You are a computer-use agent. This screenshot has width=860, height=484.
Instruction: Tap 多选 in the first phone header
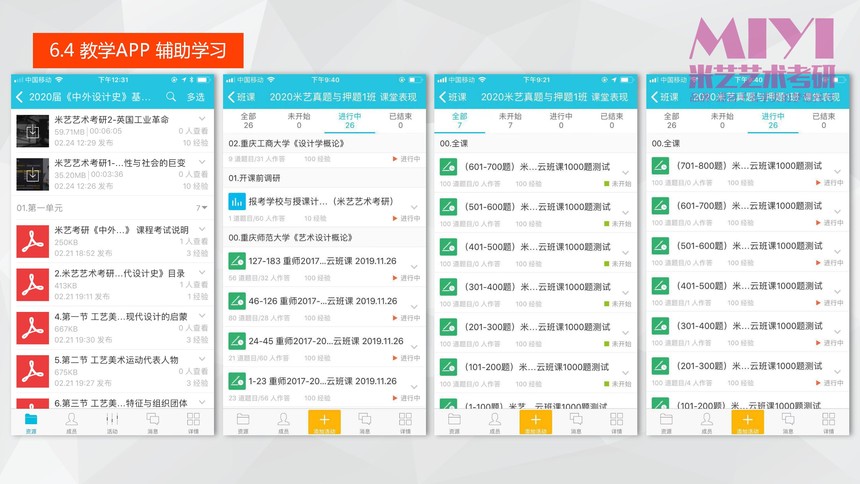pos(195,97)
